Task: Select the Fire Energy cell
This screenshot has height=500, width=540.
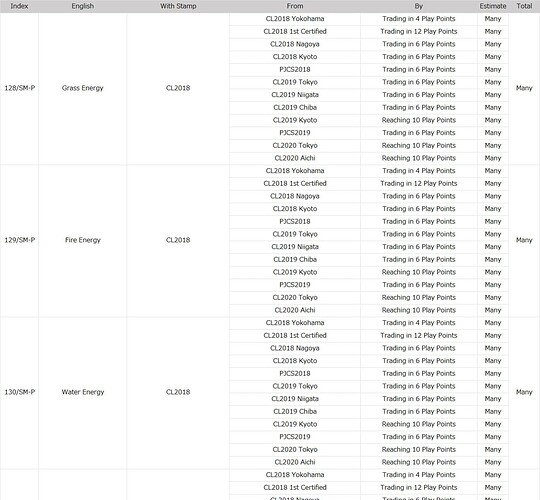Action: point(83,240)
